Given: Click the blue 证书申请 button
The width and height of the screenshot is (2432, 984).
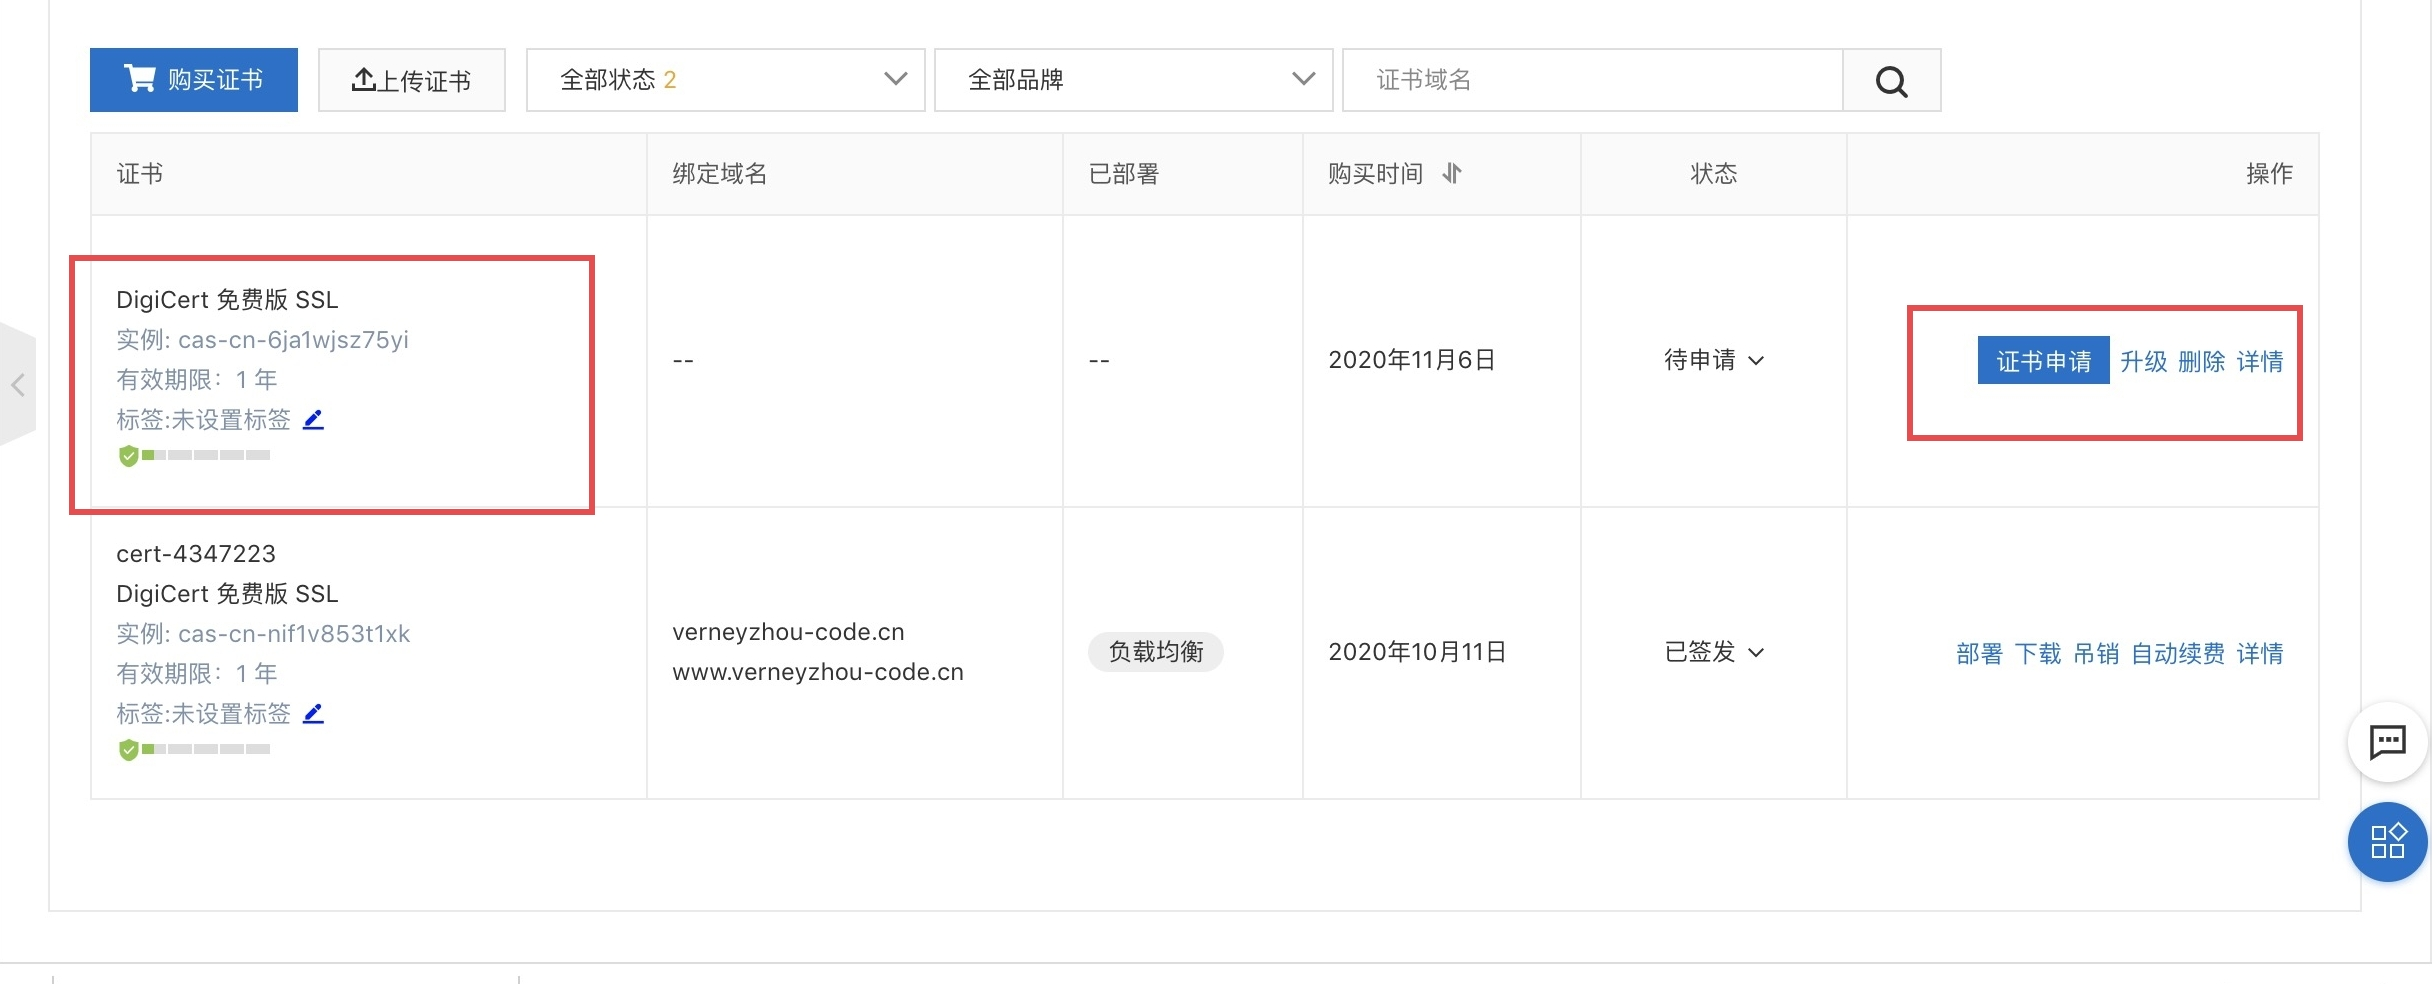Looking at the screenshot, I should [x=2043, y=361].
